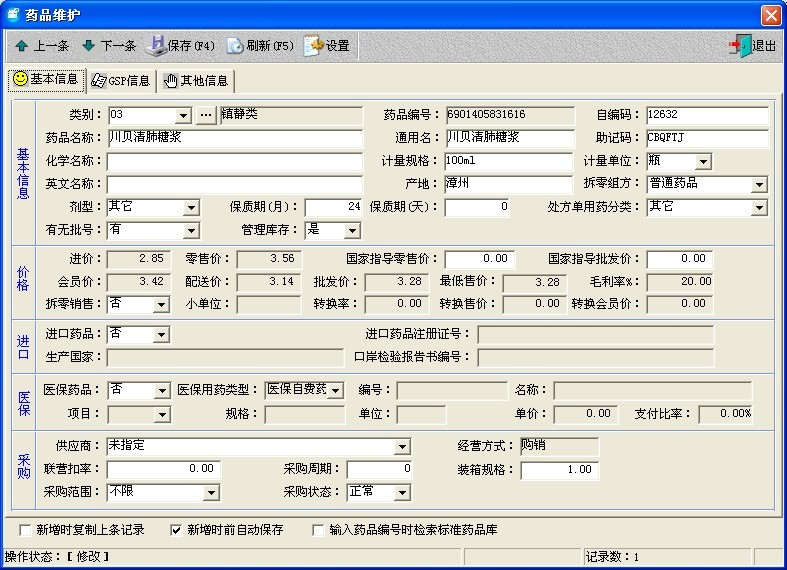Click the 刷新(F5) refresh icon
This screenshot has width=787, height=570.
235,46
